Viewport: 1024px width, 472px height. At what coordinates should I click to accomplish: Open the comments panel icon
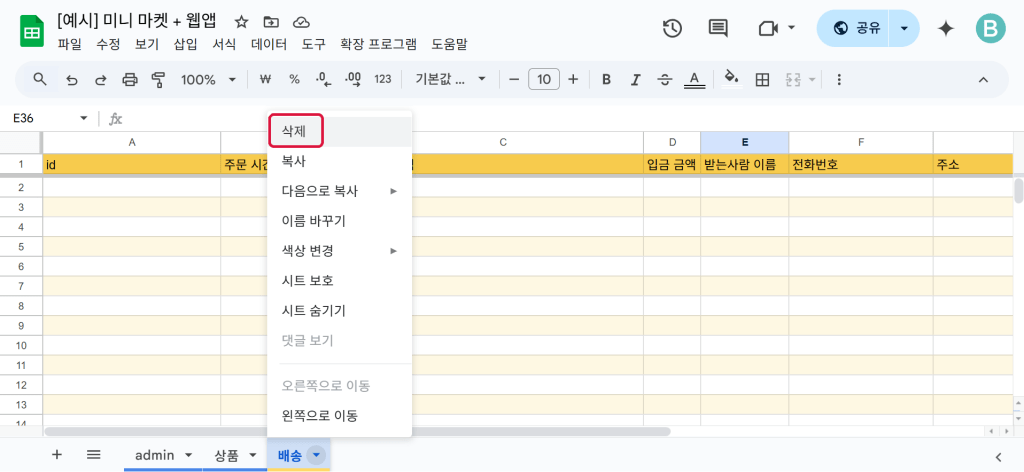(718, 28)
